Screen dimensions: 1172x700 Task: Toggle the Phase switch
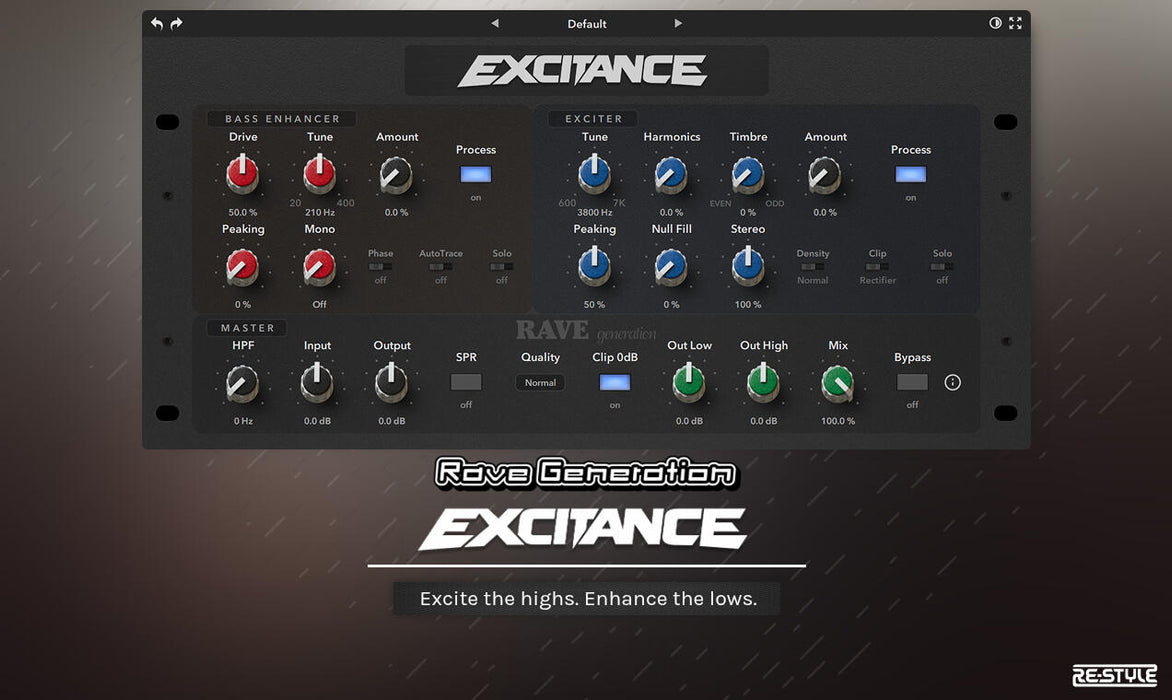(x=380, y=267)
